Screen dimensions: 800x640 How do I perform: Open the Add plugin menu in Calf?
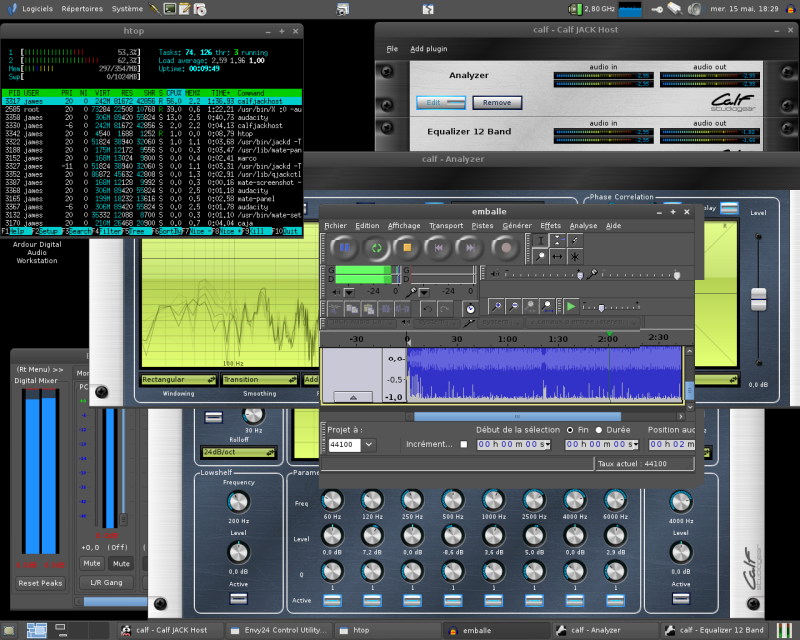pos(429,48)
